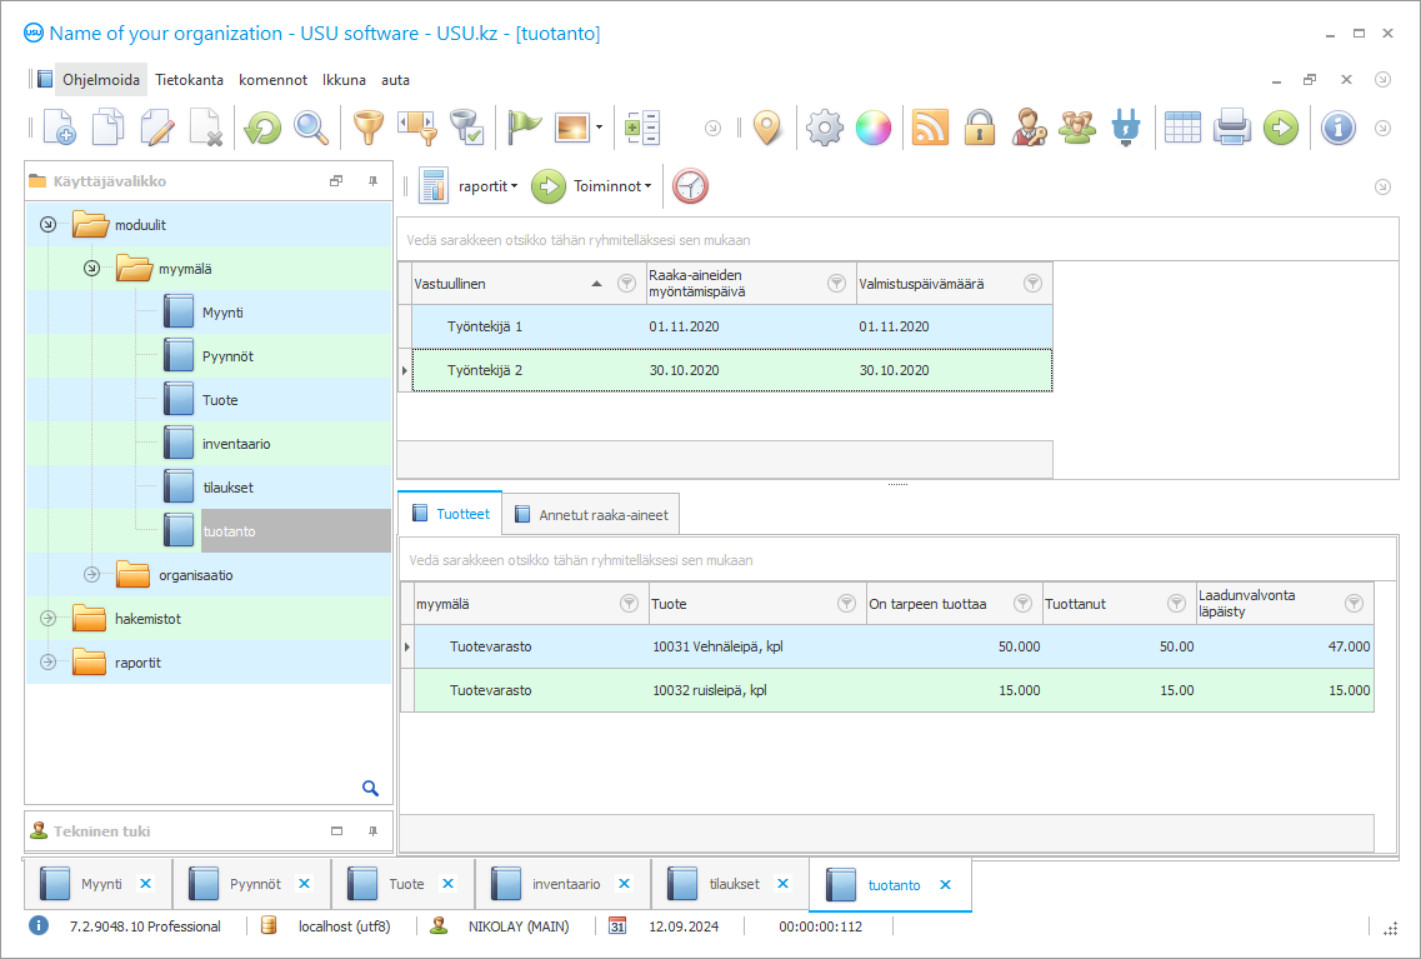Pin the Käyttäjävalikko panel

pyautogui.click(x=373, y=181)
